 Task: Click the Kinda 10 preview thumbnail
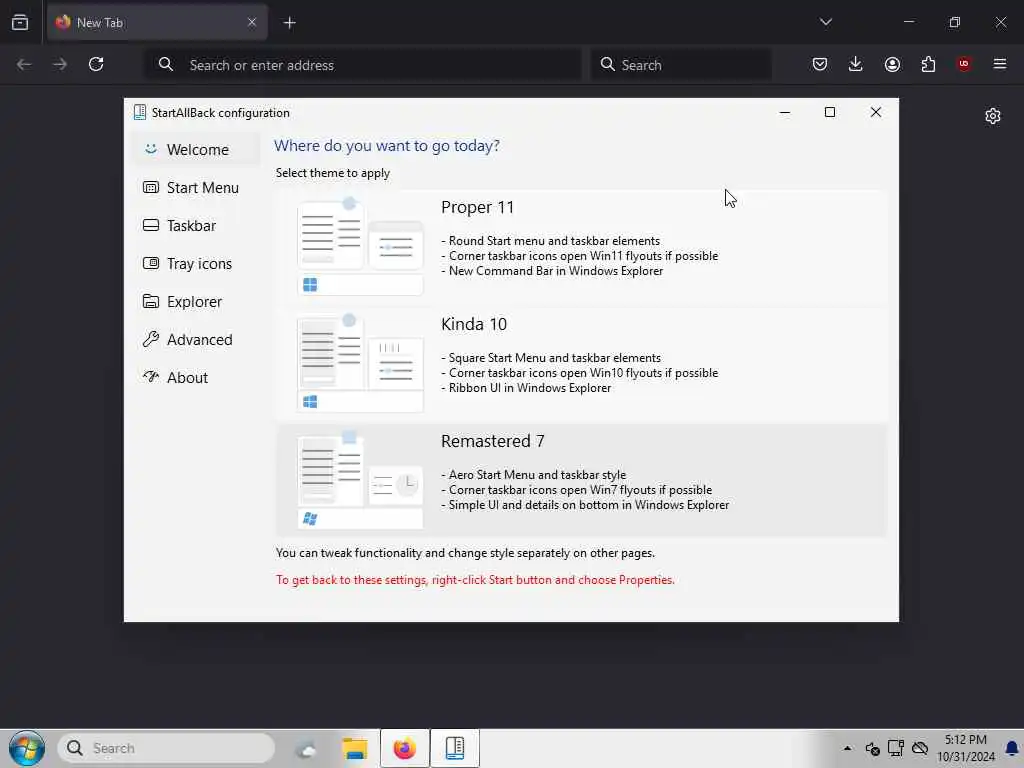tap(360, 362)
